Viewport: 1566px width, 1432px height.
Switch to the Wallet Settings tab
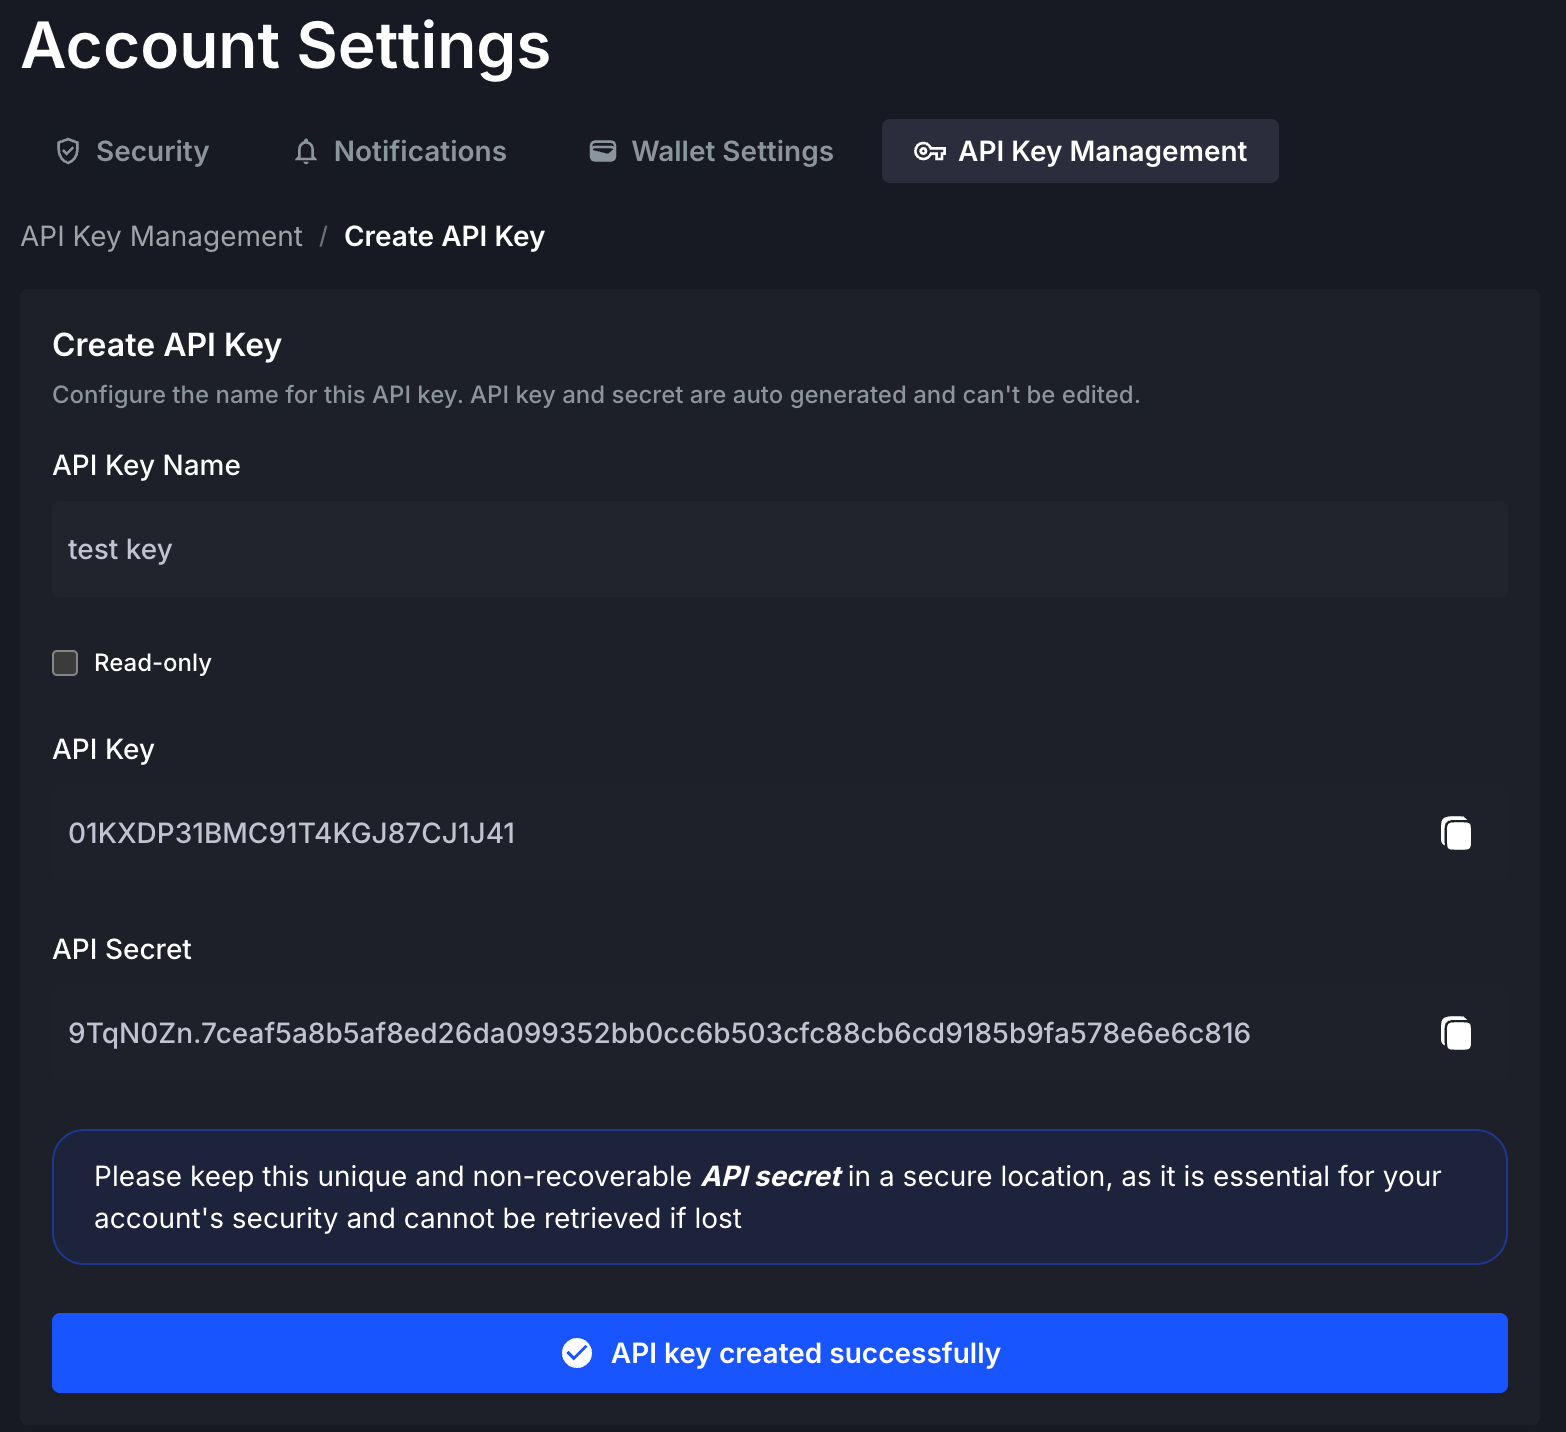711,151
